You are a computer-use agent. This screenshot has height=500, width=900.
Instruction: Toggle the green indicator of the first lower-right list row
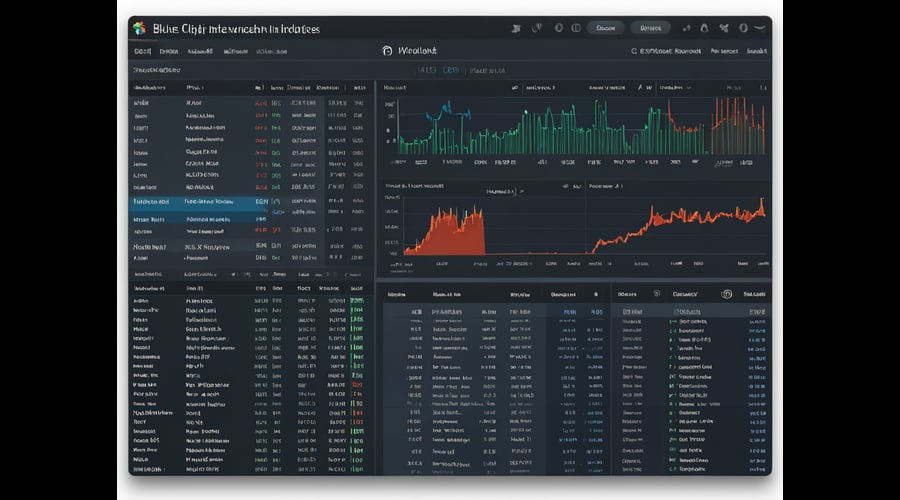(672, 321)
